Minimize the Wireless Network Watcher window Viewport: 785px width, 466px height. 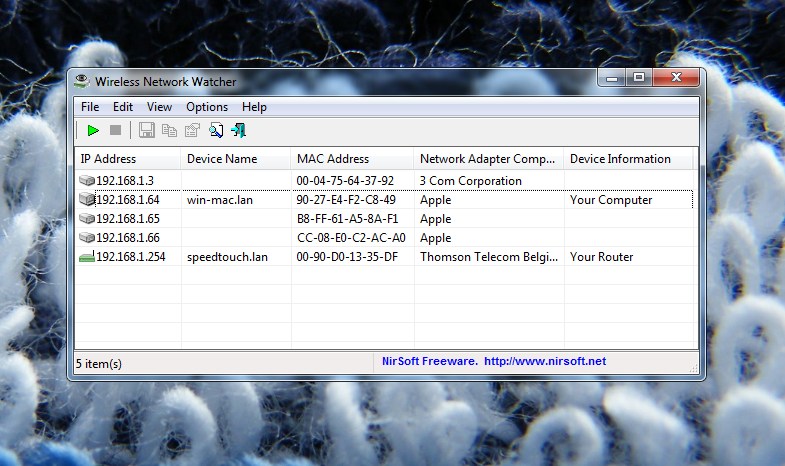click(612, 78)
